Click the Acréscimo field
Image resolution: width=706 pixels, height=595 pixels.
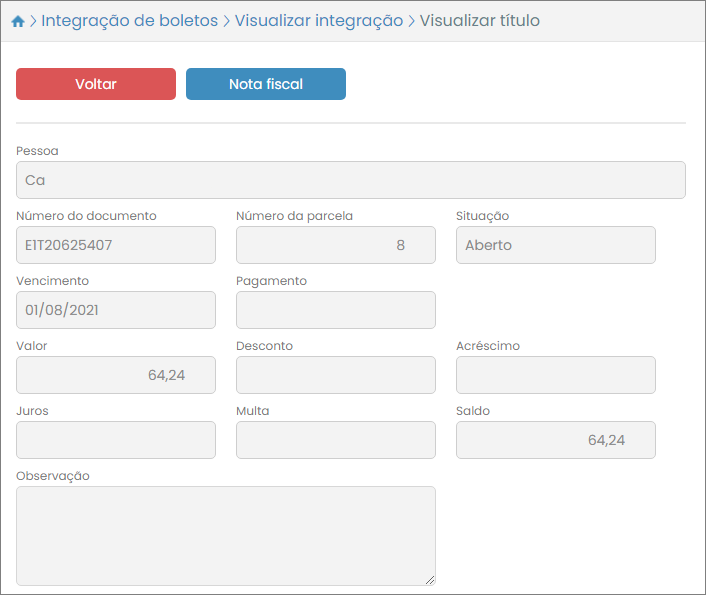coord(555,375)
